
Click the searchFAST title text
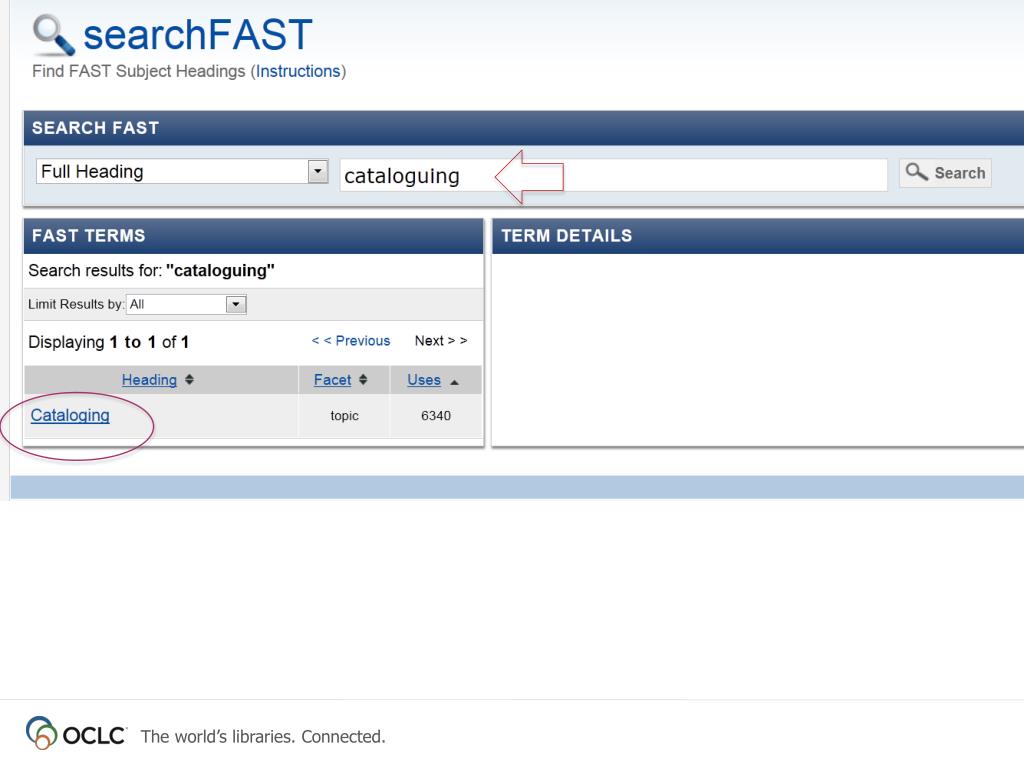tap(198, 35)
